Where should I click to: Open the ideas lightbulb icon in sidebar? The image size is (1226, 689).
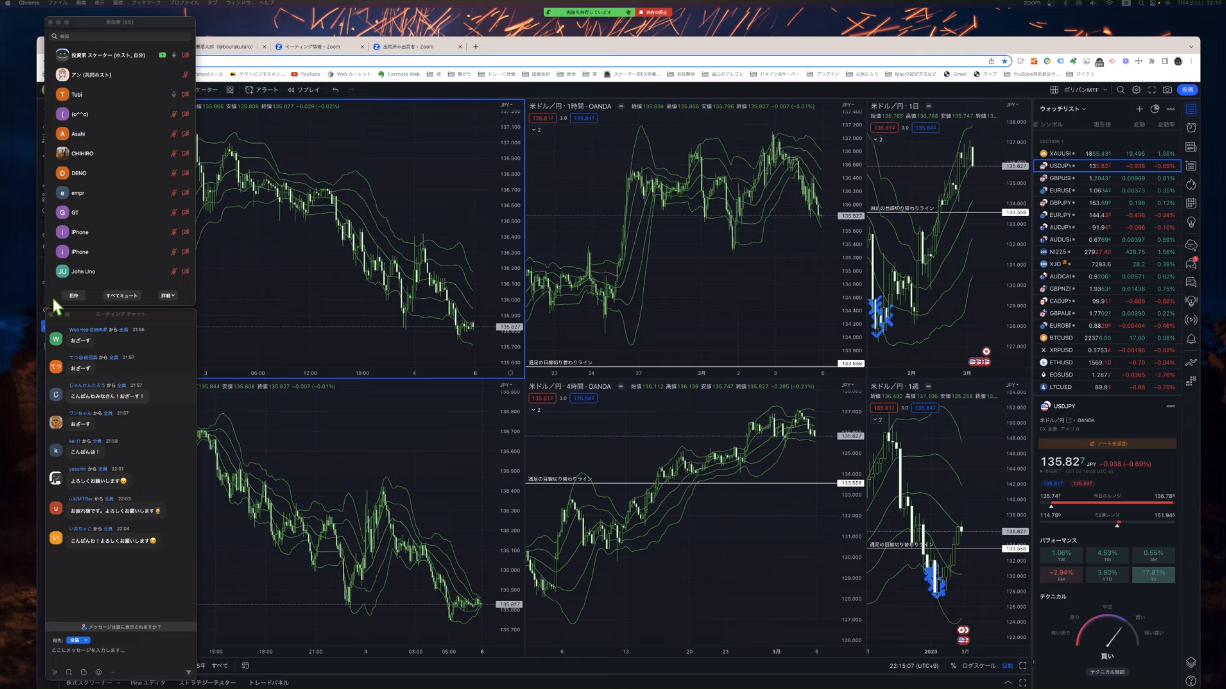click(1191, 222)
